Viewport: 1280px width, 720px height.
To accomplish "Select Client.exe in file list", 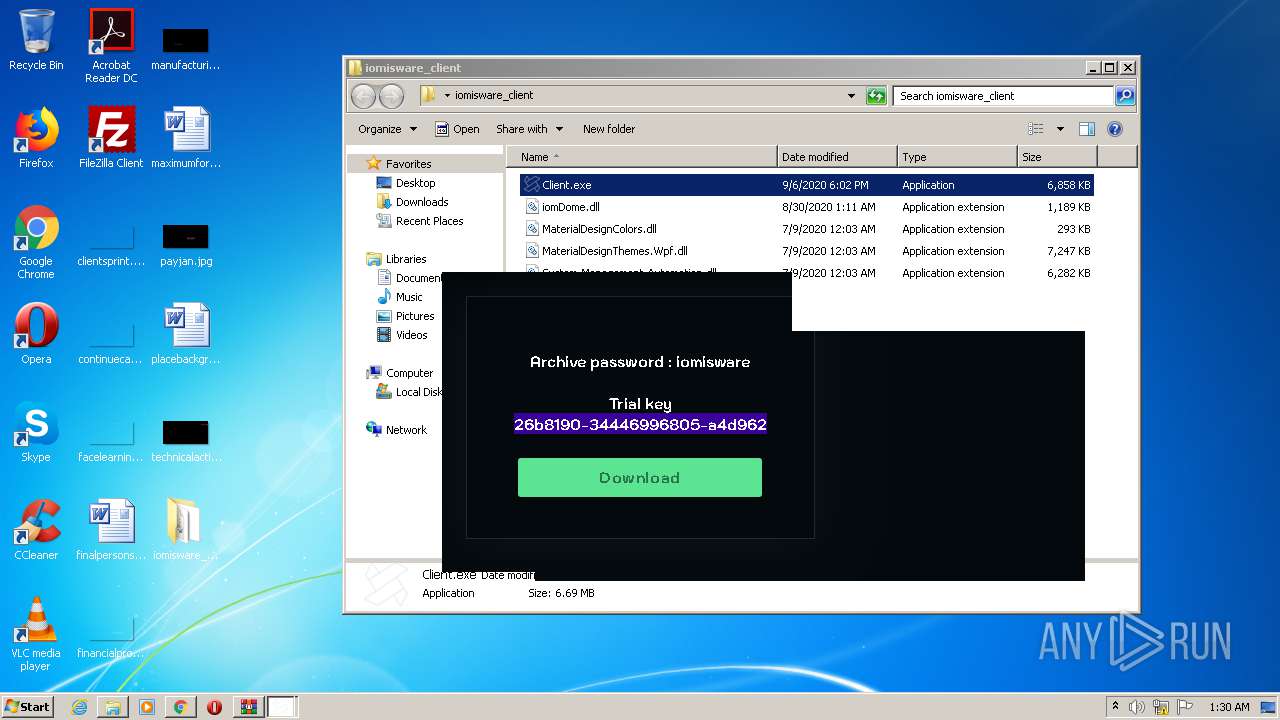I will point(806,185).
